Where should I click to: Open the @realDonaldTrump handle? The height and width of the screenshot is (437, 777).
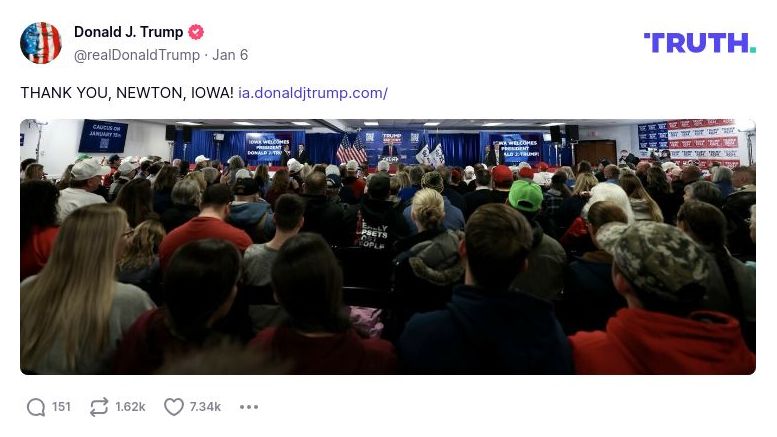[137, 55]
